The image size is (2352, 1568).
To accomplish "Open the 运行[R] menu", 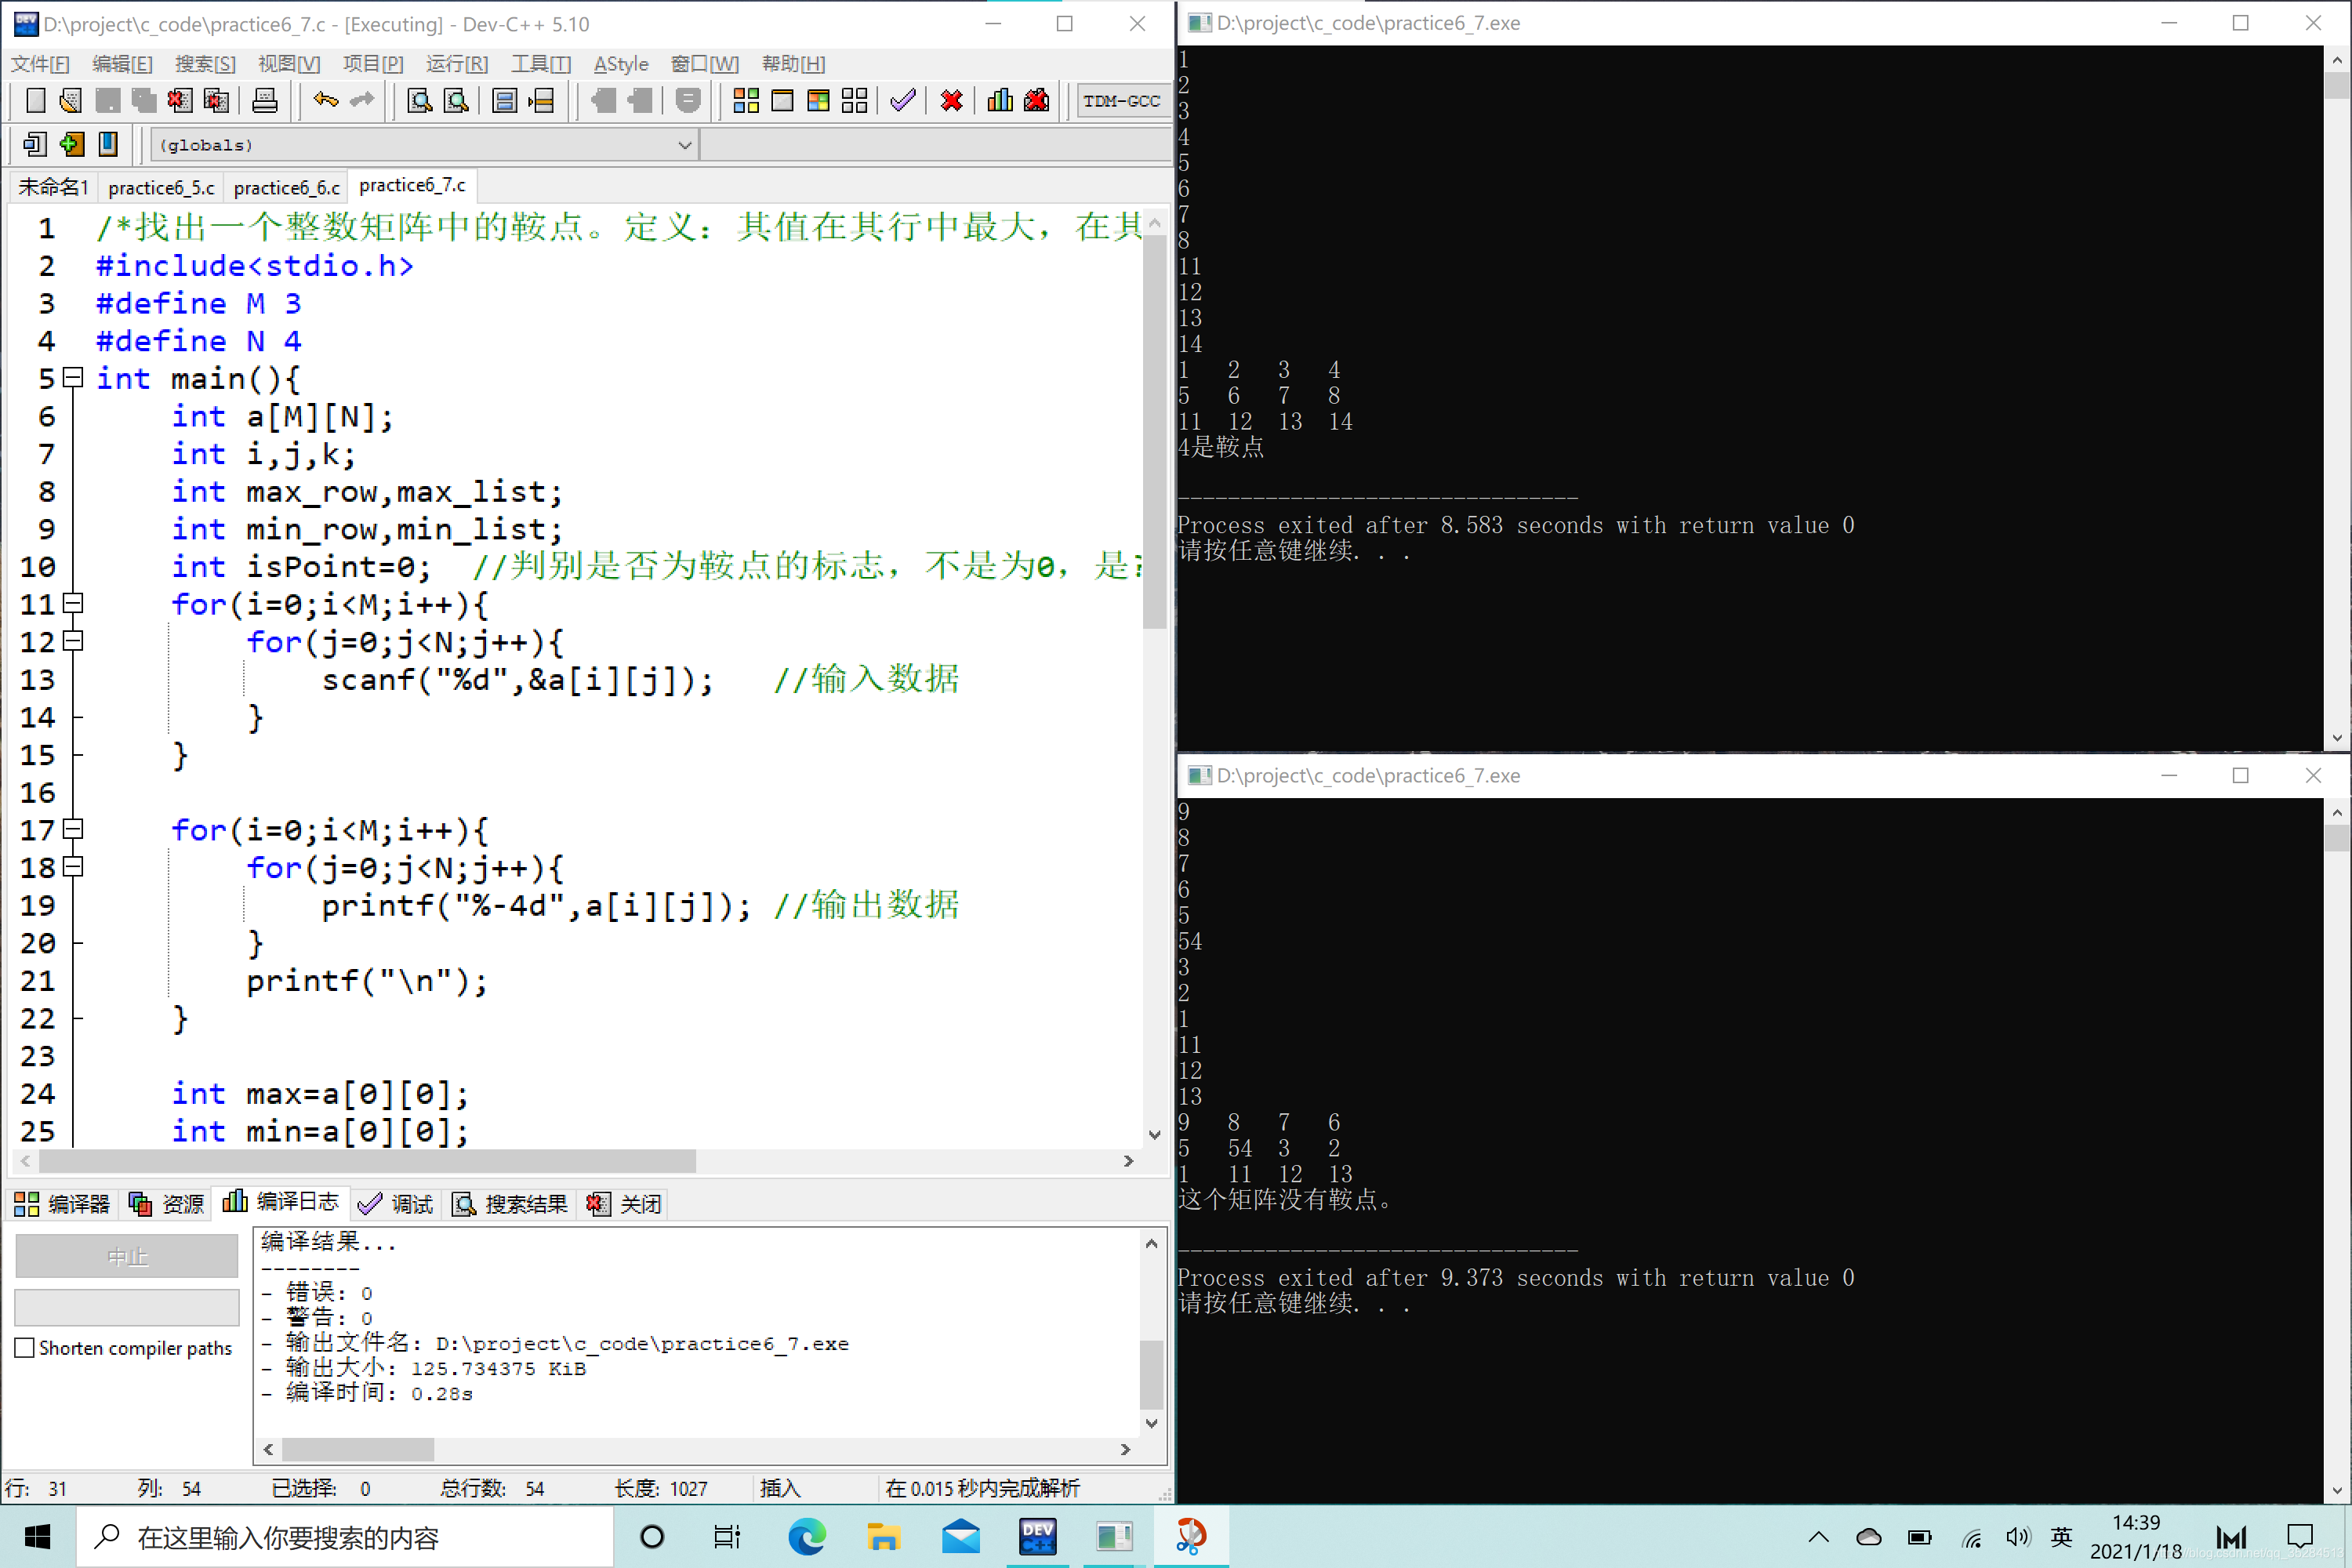I will tap(456, 64).
